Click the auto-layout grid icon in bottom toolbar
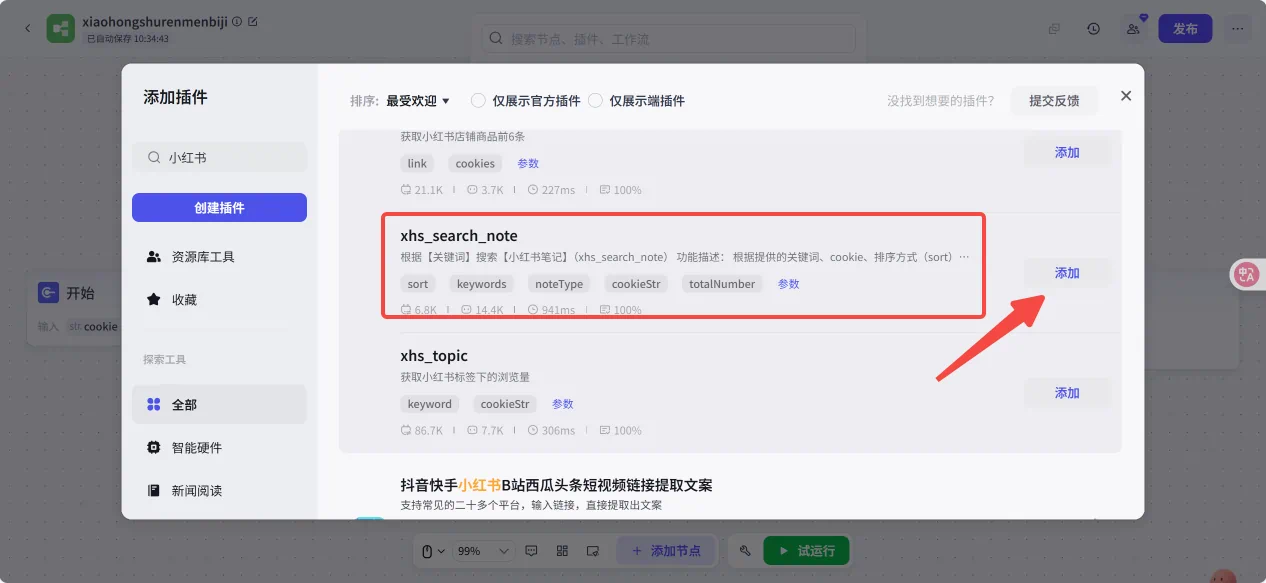Screen dimensions: 1266x583 (x=562, y=551)
